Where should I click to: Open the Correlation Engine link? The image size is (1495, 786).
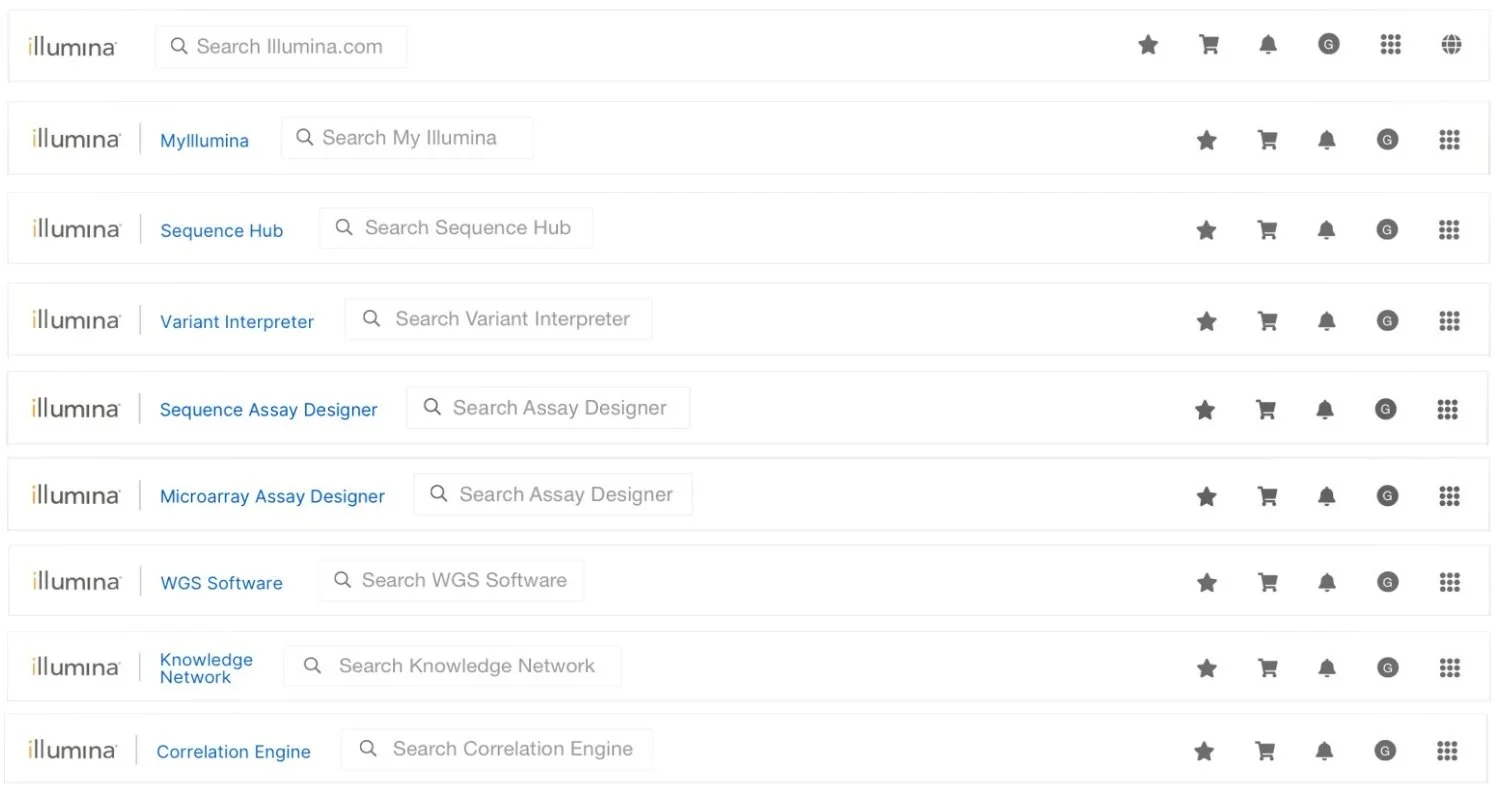233,752
